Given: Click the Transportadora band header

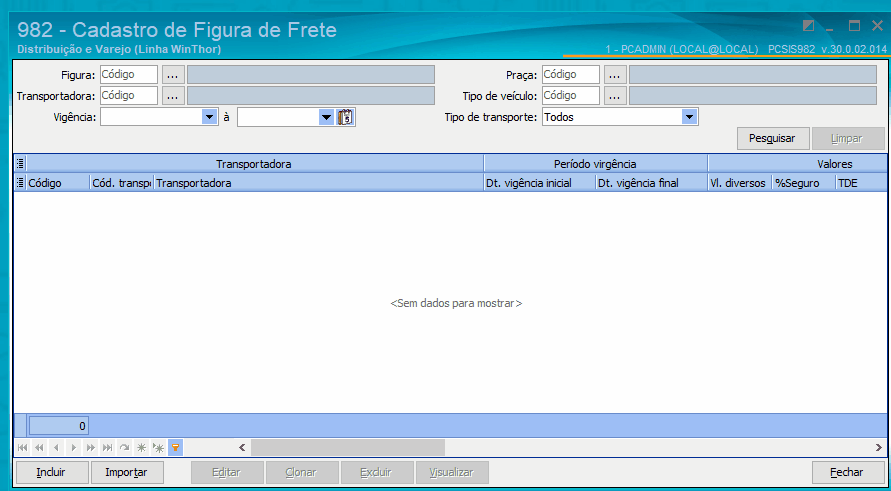Looking at the screenshot, I should (254, 164).
